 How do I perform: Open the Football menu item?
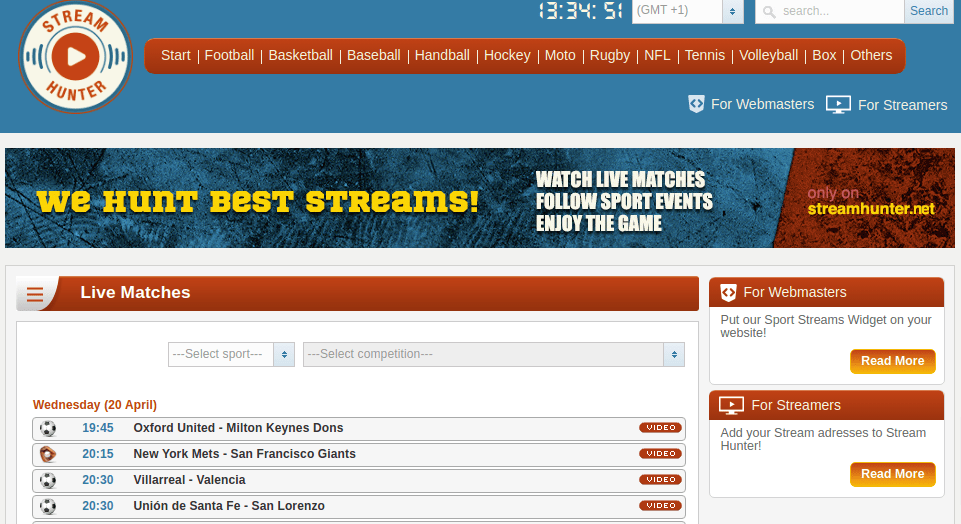coord(229,56)
